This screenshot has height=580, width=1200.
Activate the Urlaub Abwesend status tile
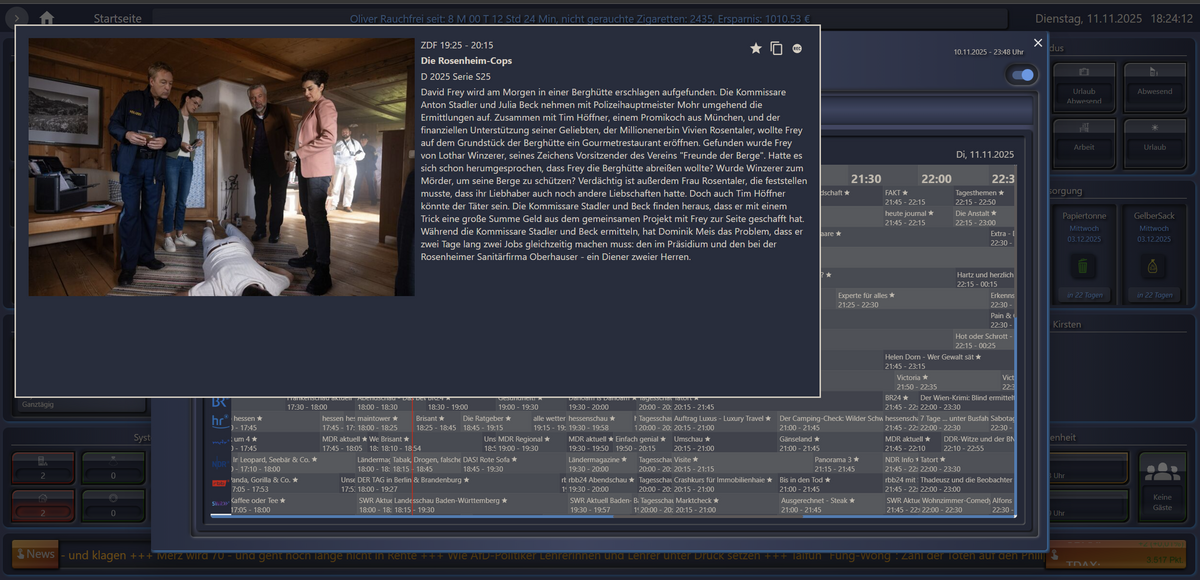click(x=1084, y=88)
